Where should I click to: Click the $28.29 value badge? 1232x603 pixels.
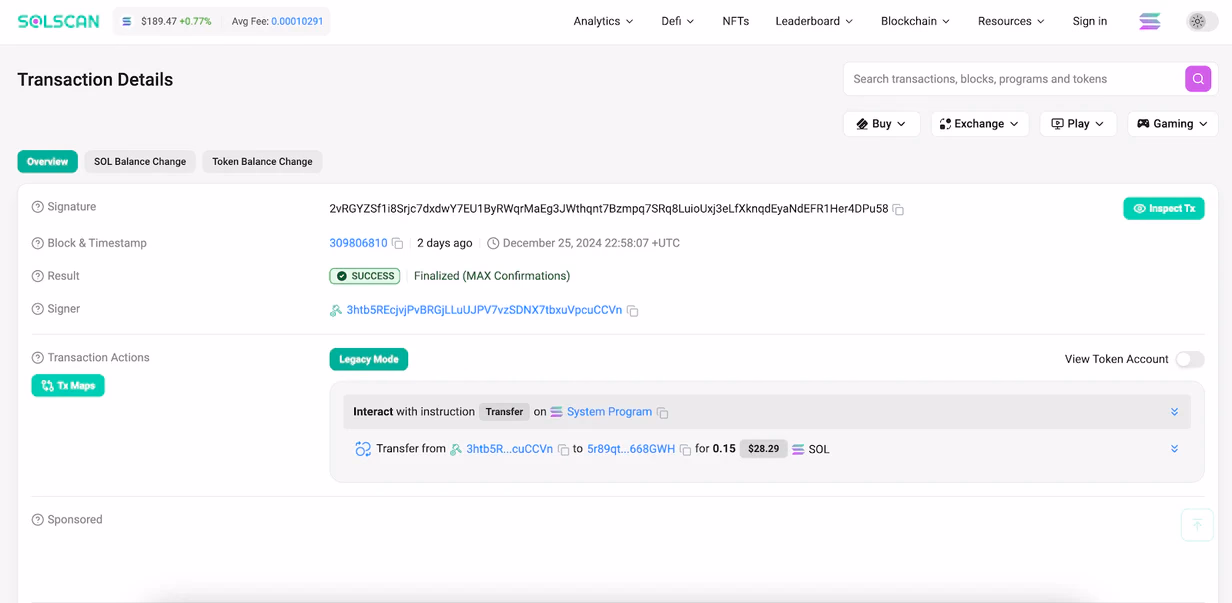763,449
